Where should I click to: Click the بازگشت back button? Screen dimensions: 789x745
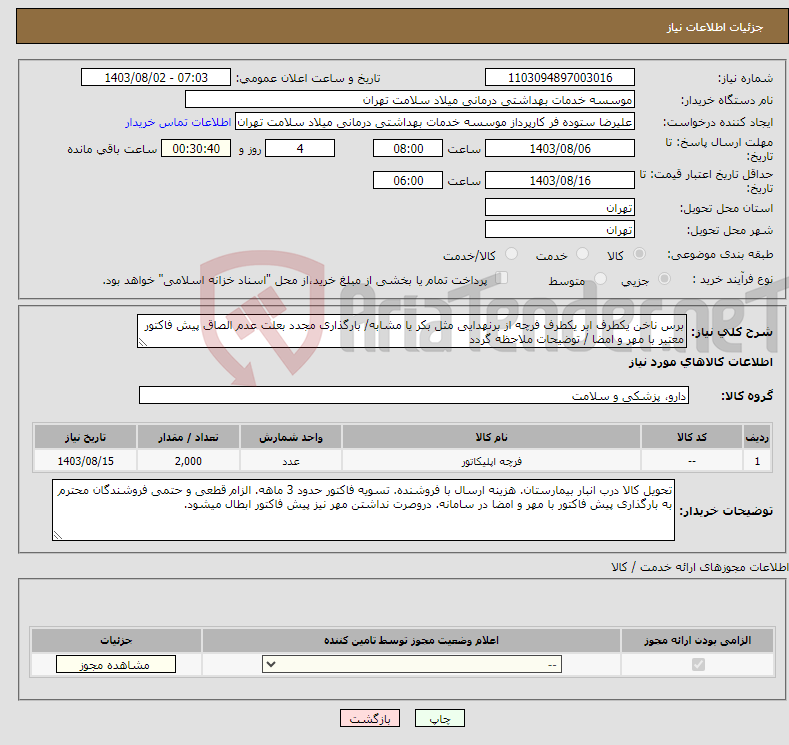tap(370, 718)
